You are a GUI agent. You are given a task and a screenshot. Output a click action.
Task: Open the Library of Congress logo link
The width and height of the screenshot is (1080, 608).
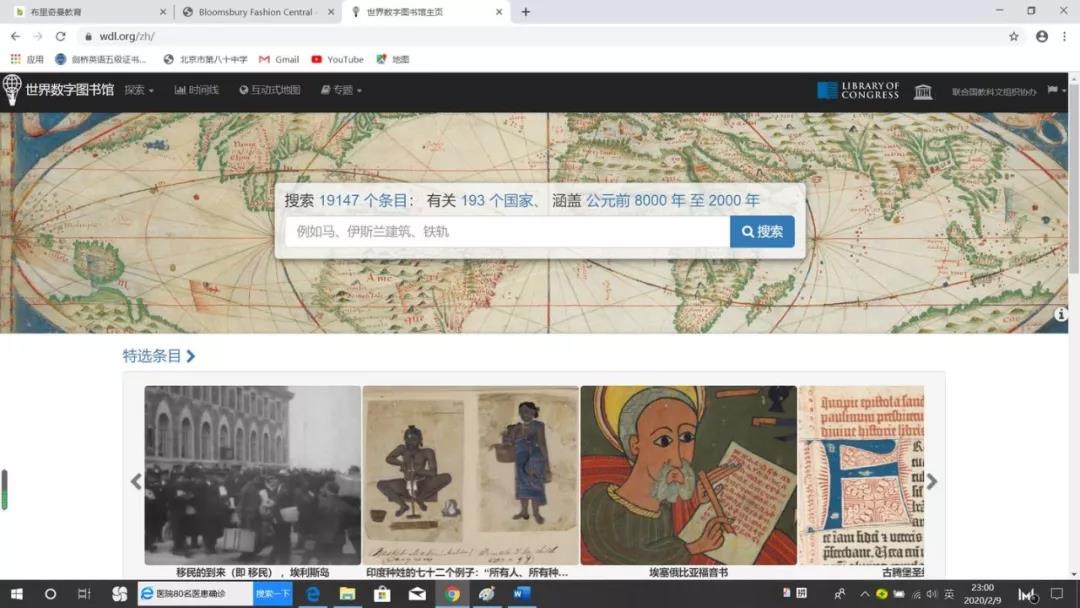coord(858,91)
